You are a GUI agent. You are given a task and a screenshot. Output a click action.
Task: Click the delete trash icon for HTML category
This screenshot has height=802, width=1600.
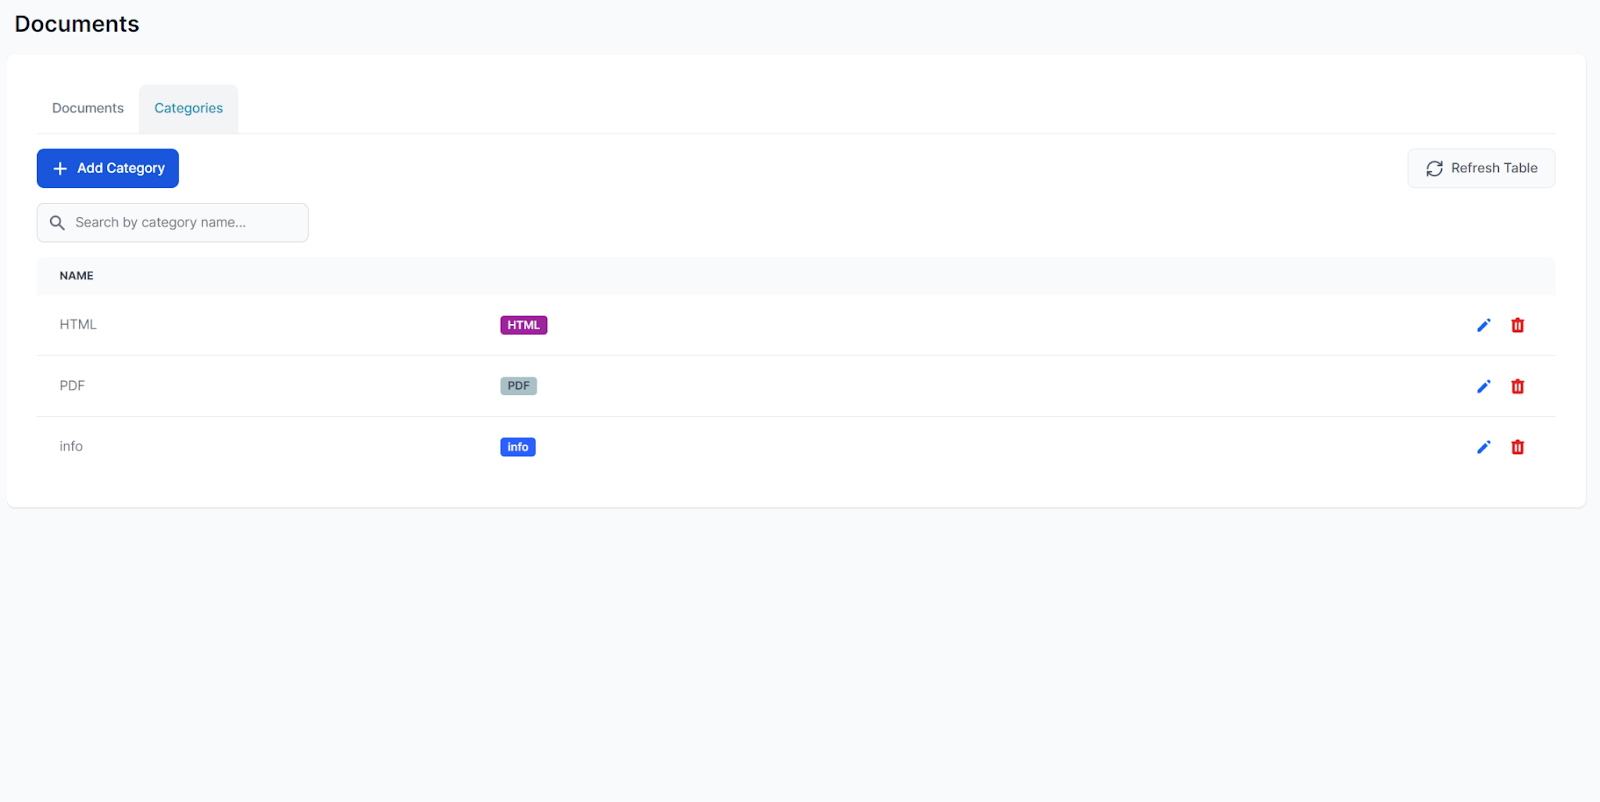pyautogui.click(x=1517, y=325)
